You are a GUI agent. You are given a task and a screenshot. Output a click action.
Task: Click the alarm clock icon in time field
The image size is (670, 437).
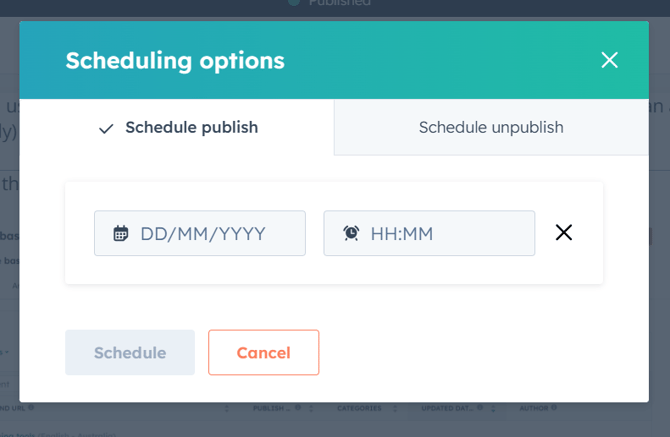[351, 233]
